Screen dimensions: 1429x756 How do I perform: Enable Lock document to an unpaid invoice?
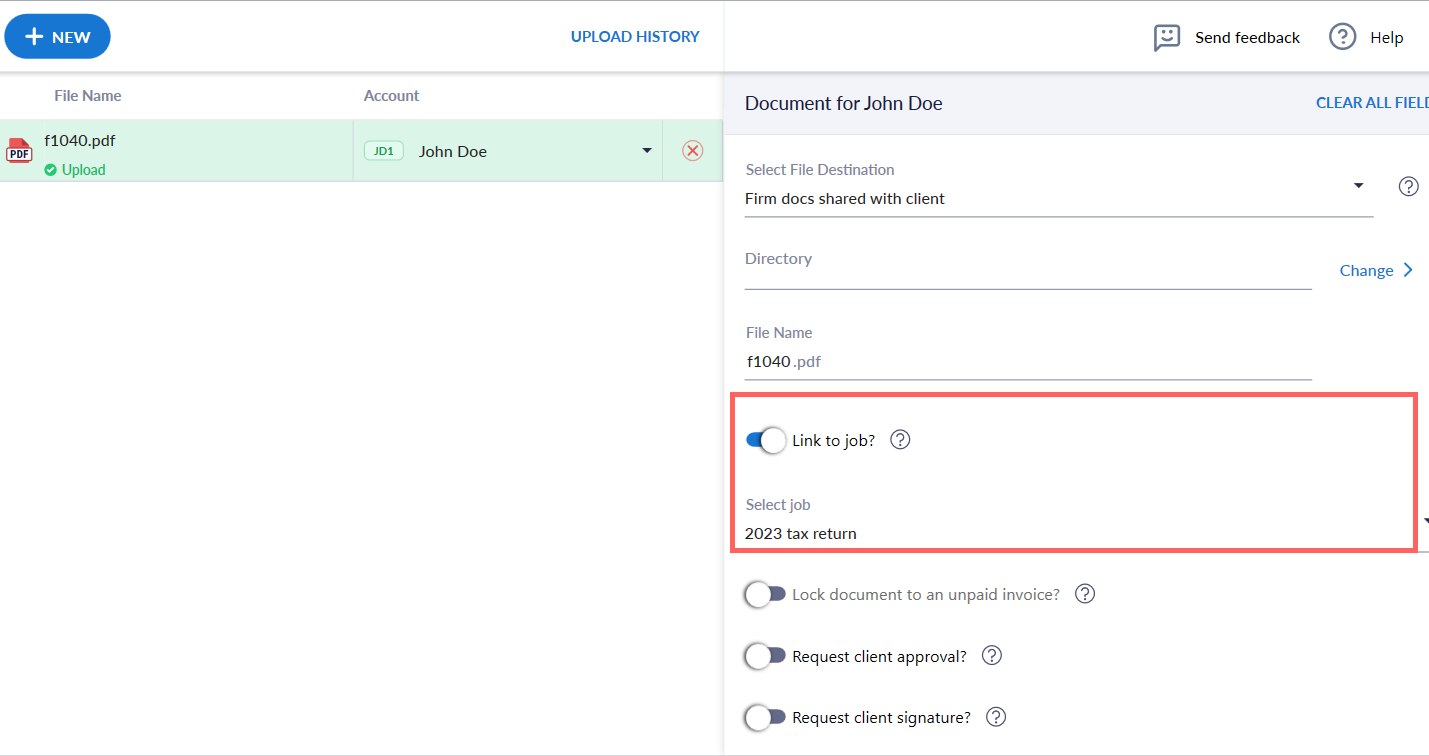pos(765,595)
